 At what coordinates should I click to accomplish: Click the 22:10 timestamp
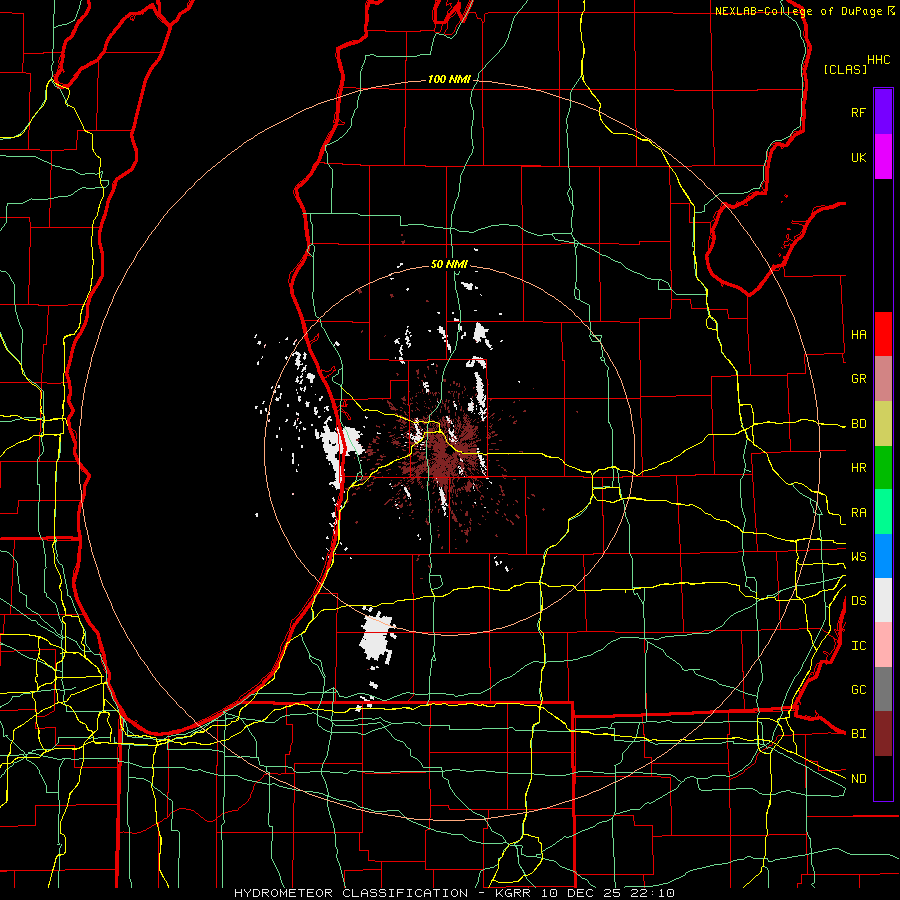(652, 893)
